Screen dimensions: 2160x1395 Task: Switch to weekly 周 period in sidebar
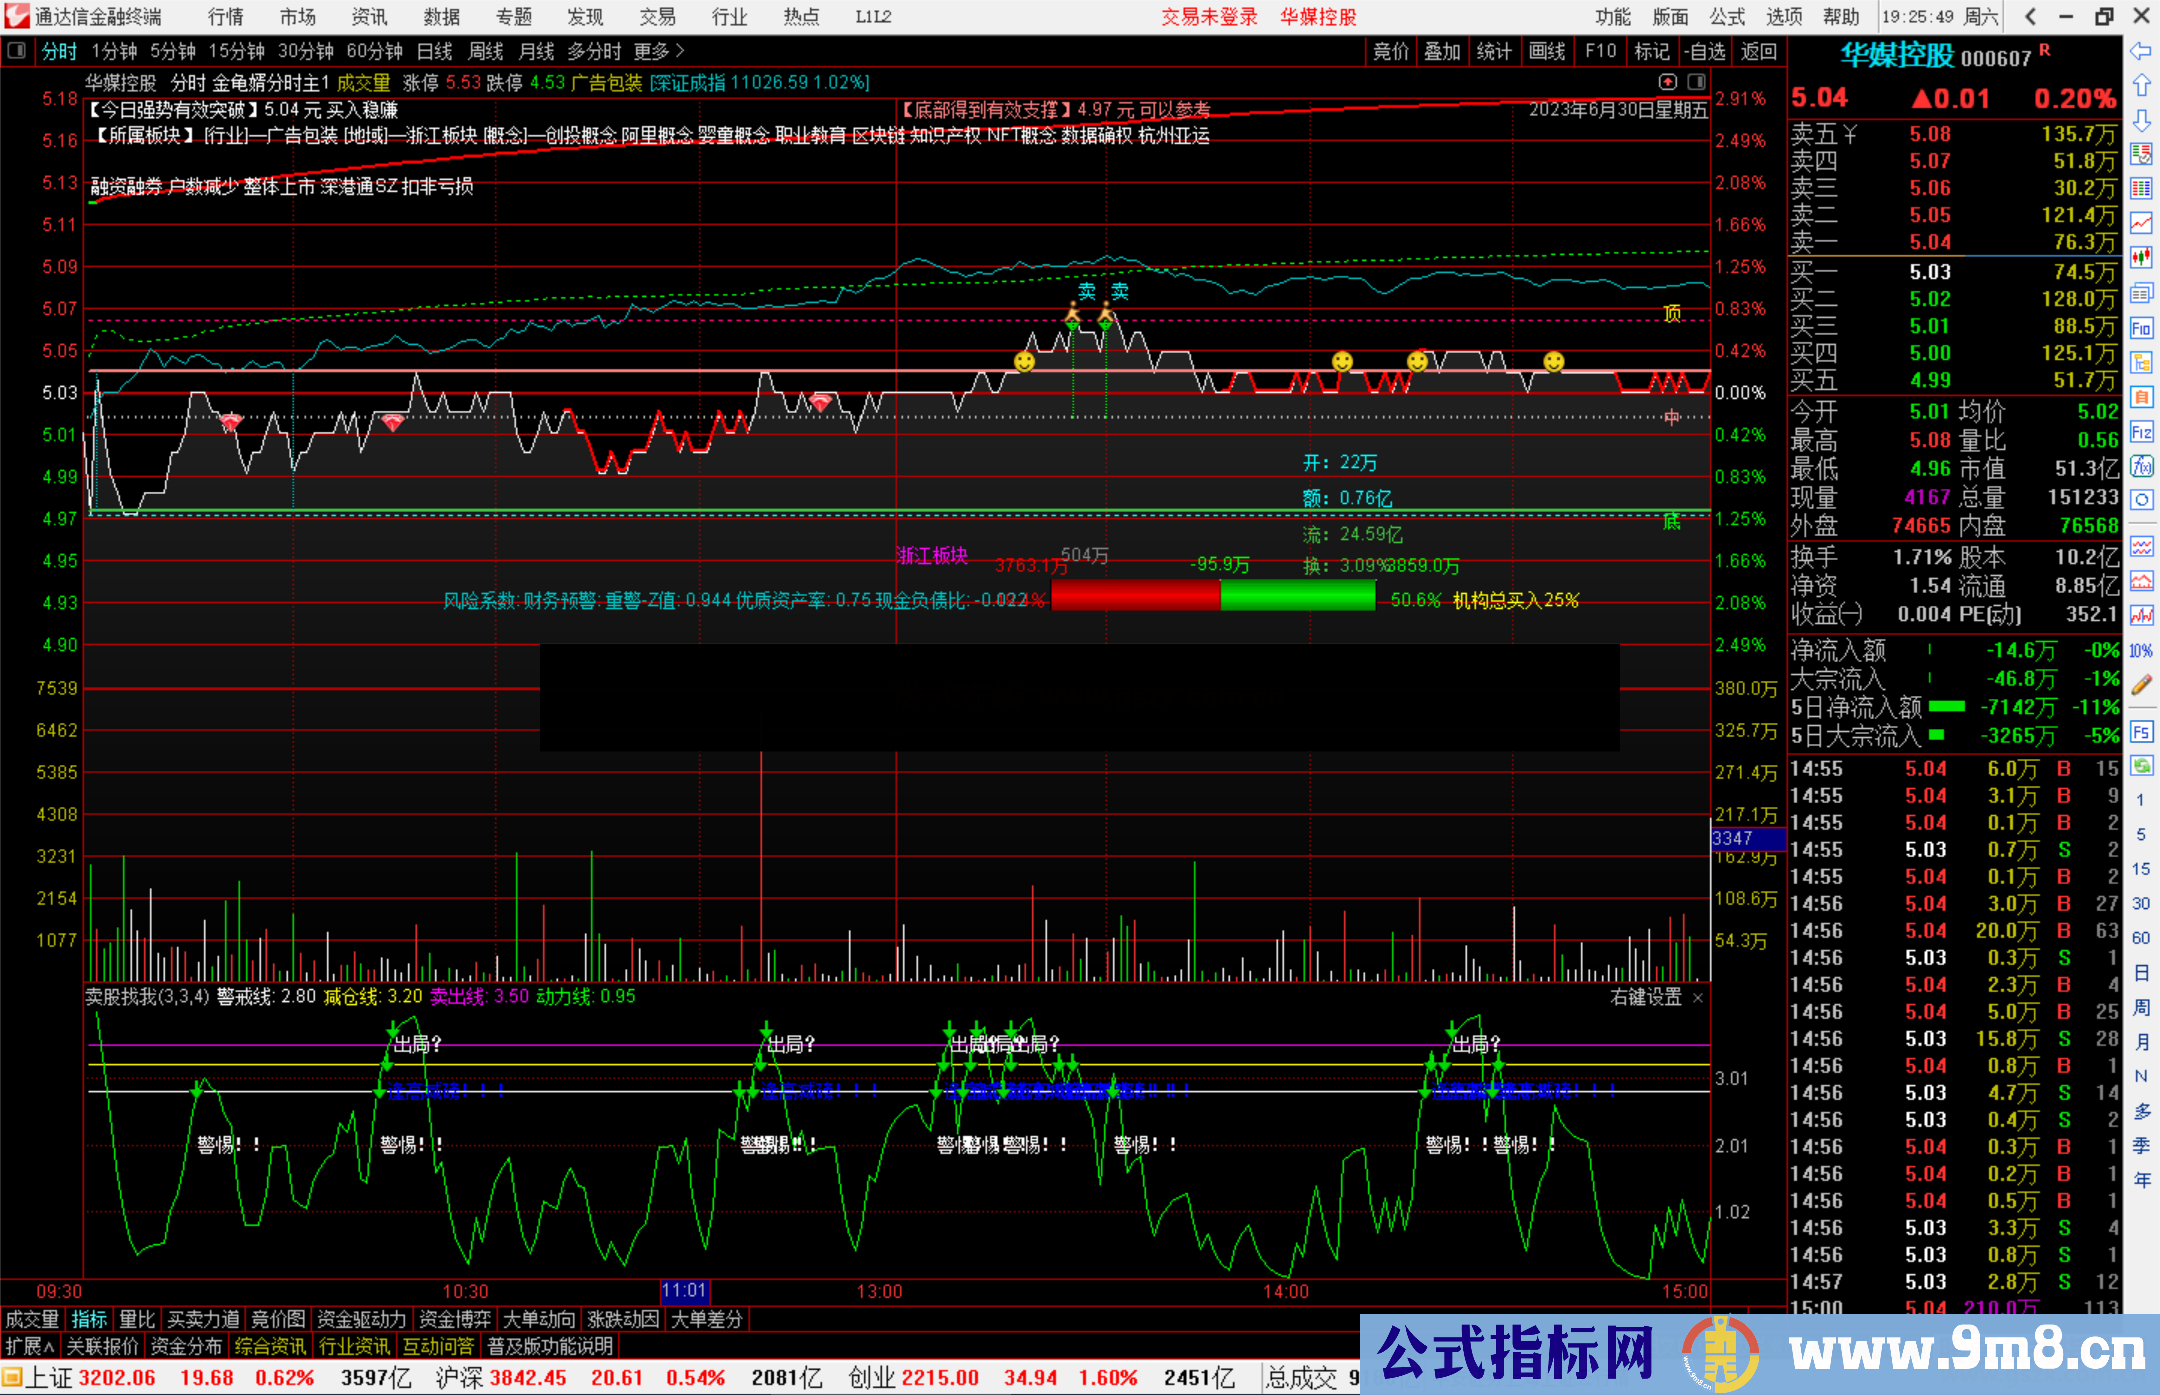click(2141, 1007)
